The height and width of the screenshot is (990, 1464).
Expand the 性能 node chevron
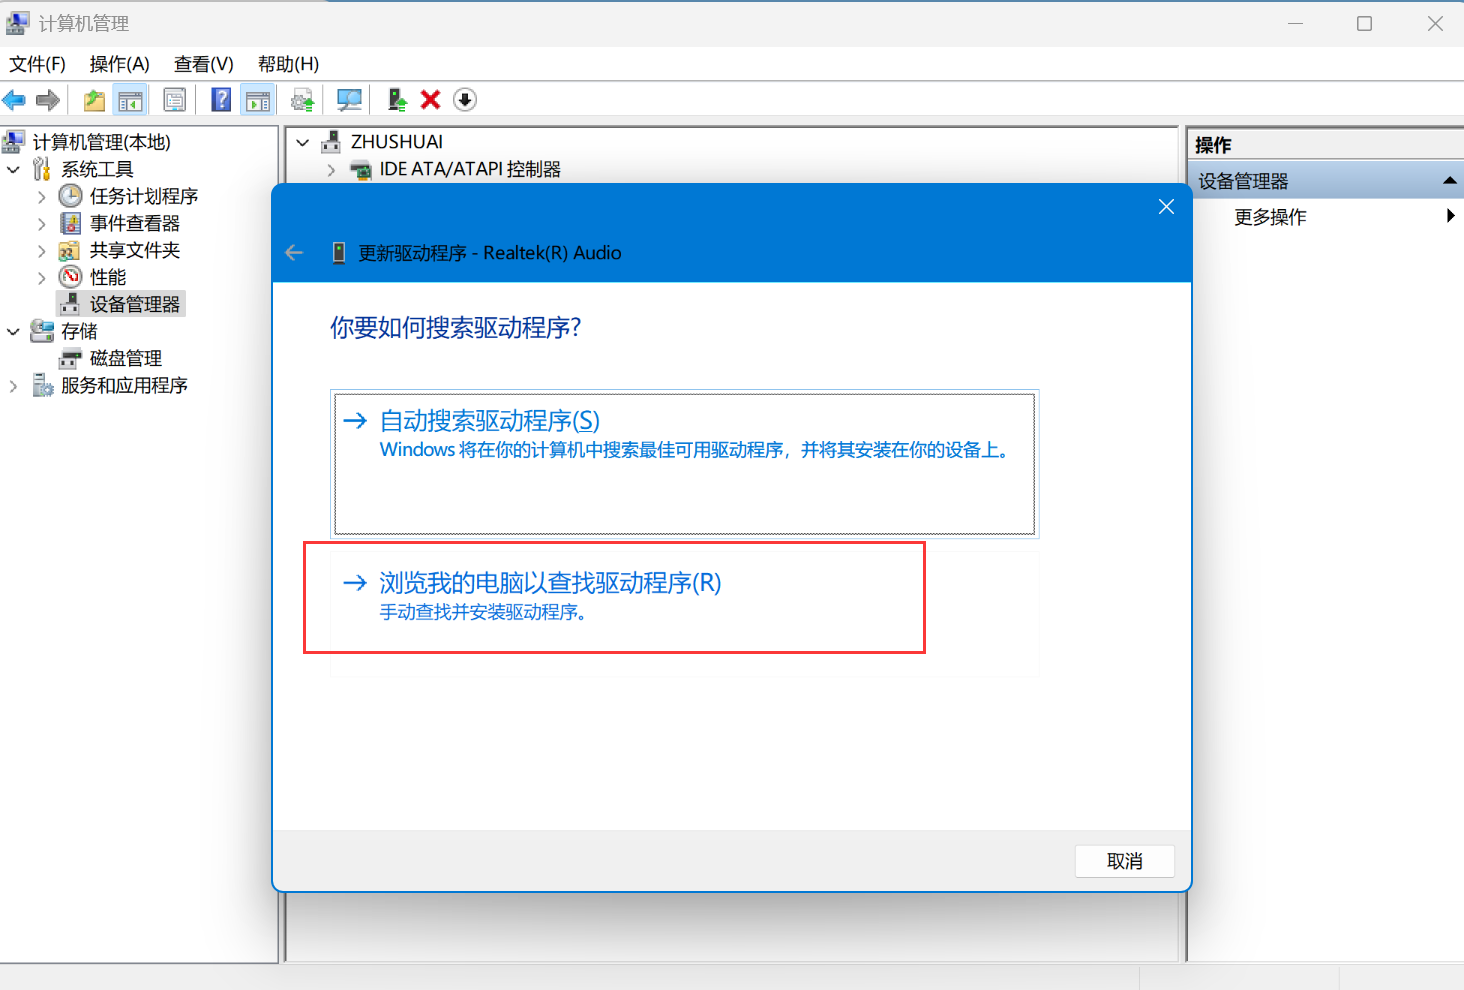(x=41, y=277)
